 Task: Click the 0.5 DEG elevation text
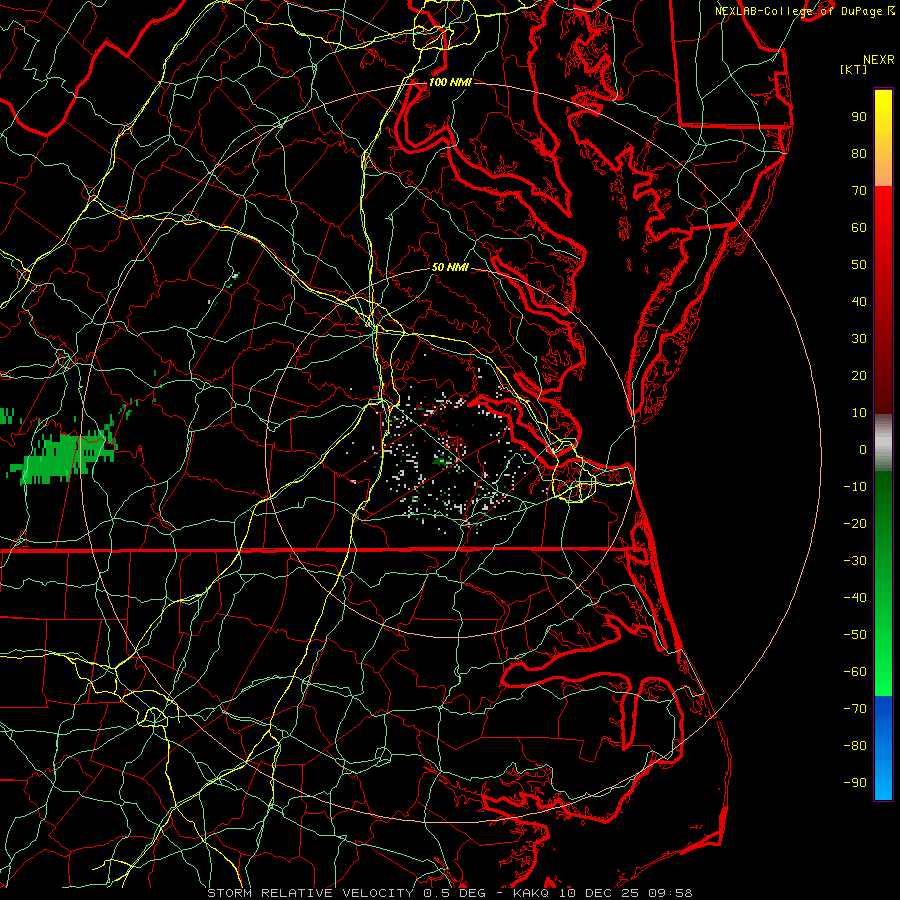455,893
